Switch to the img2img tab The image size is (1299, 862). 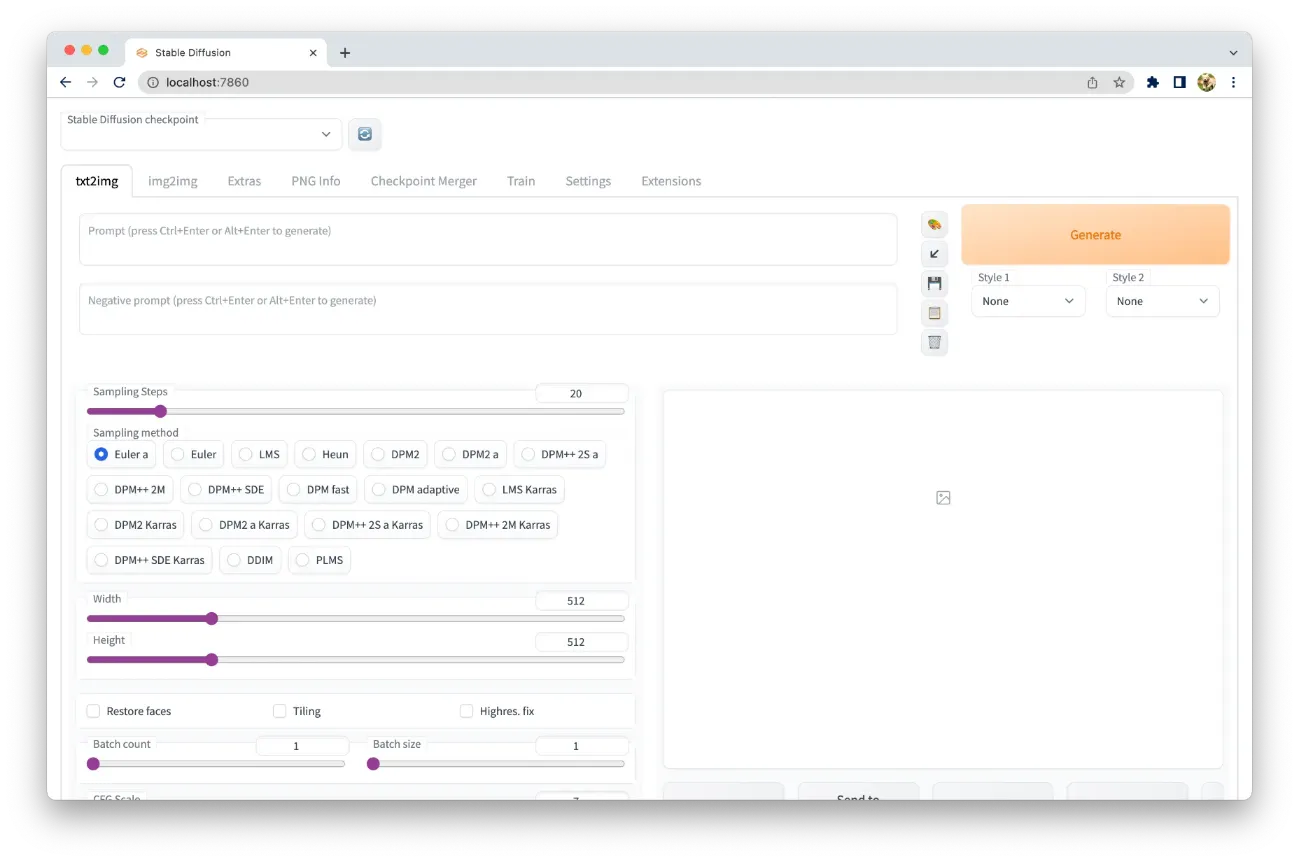coord(173,181)
